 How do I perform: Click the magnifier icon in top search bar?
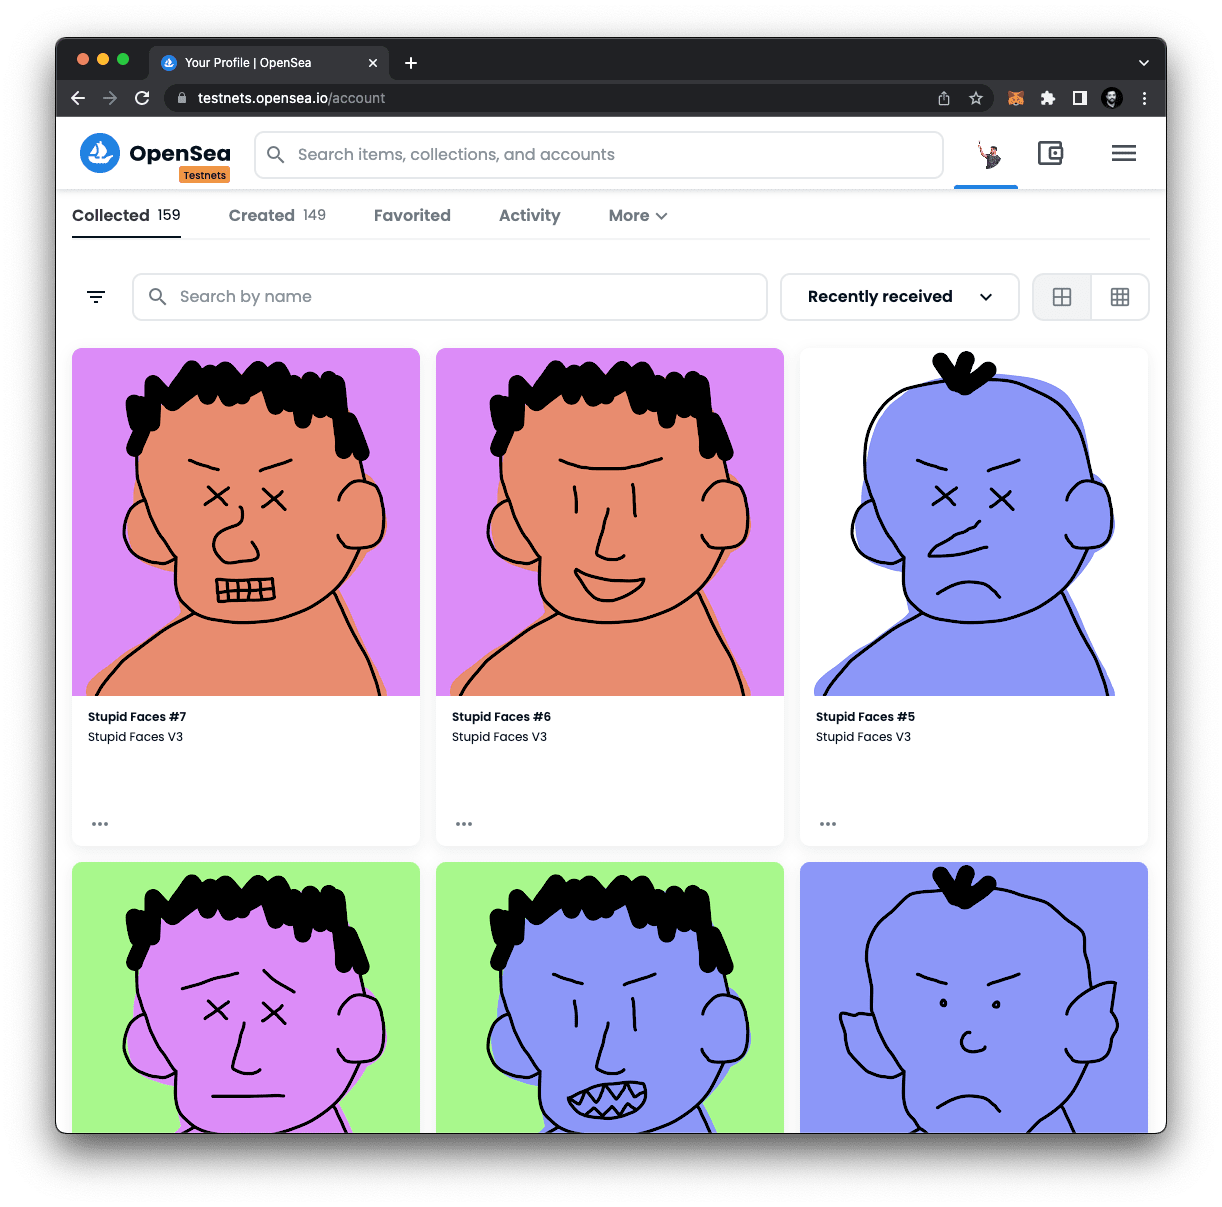(x=276, y=155)
